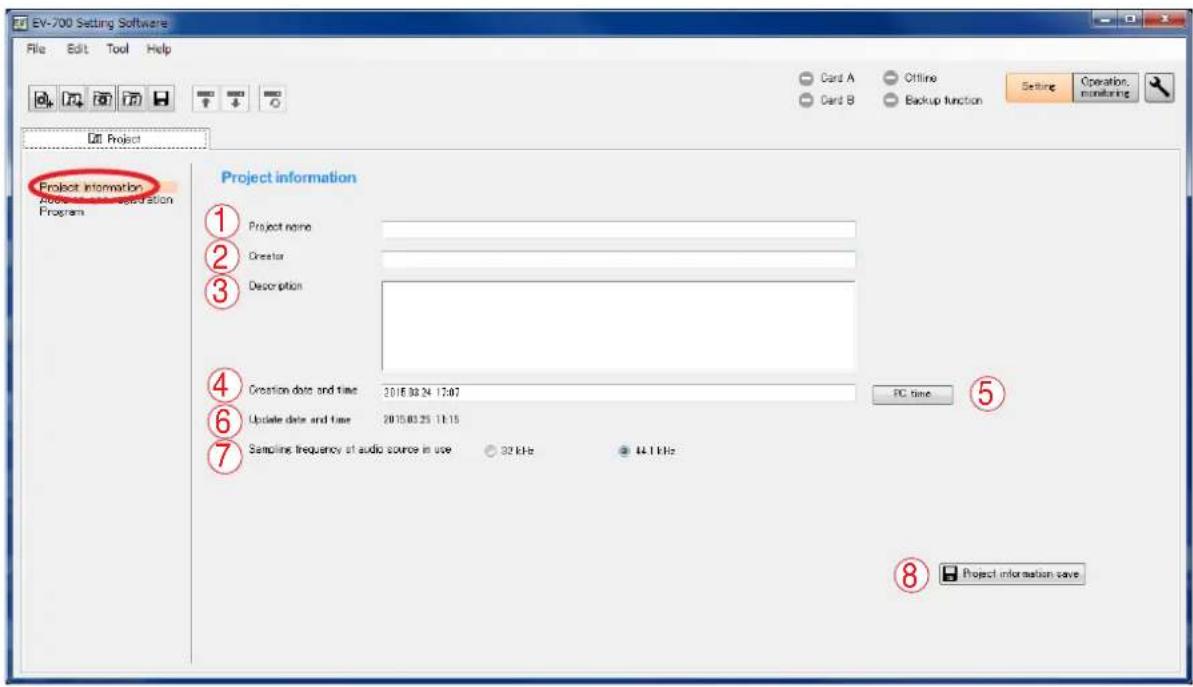
Task: Click the Description text area
Action: click(619, 326)
